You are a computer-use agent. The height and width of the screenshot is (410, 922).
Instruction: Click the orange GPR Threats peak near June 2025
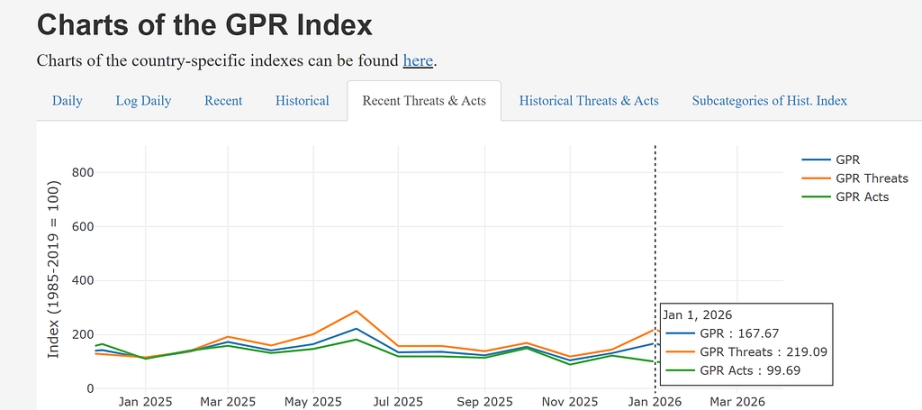click(x=356, y=311)
